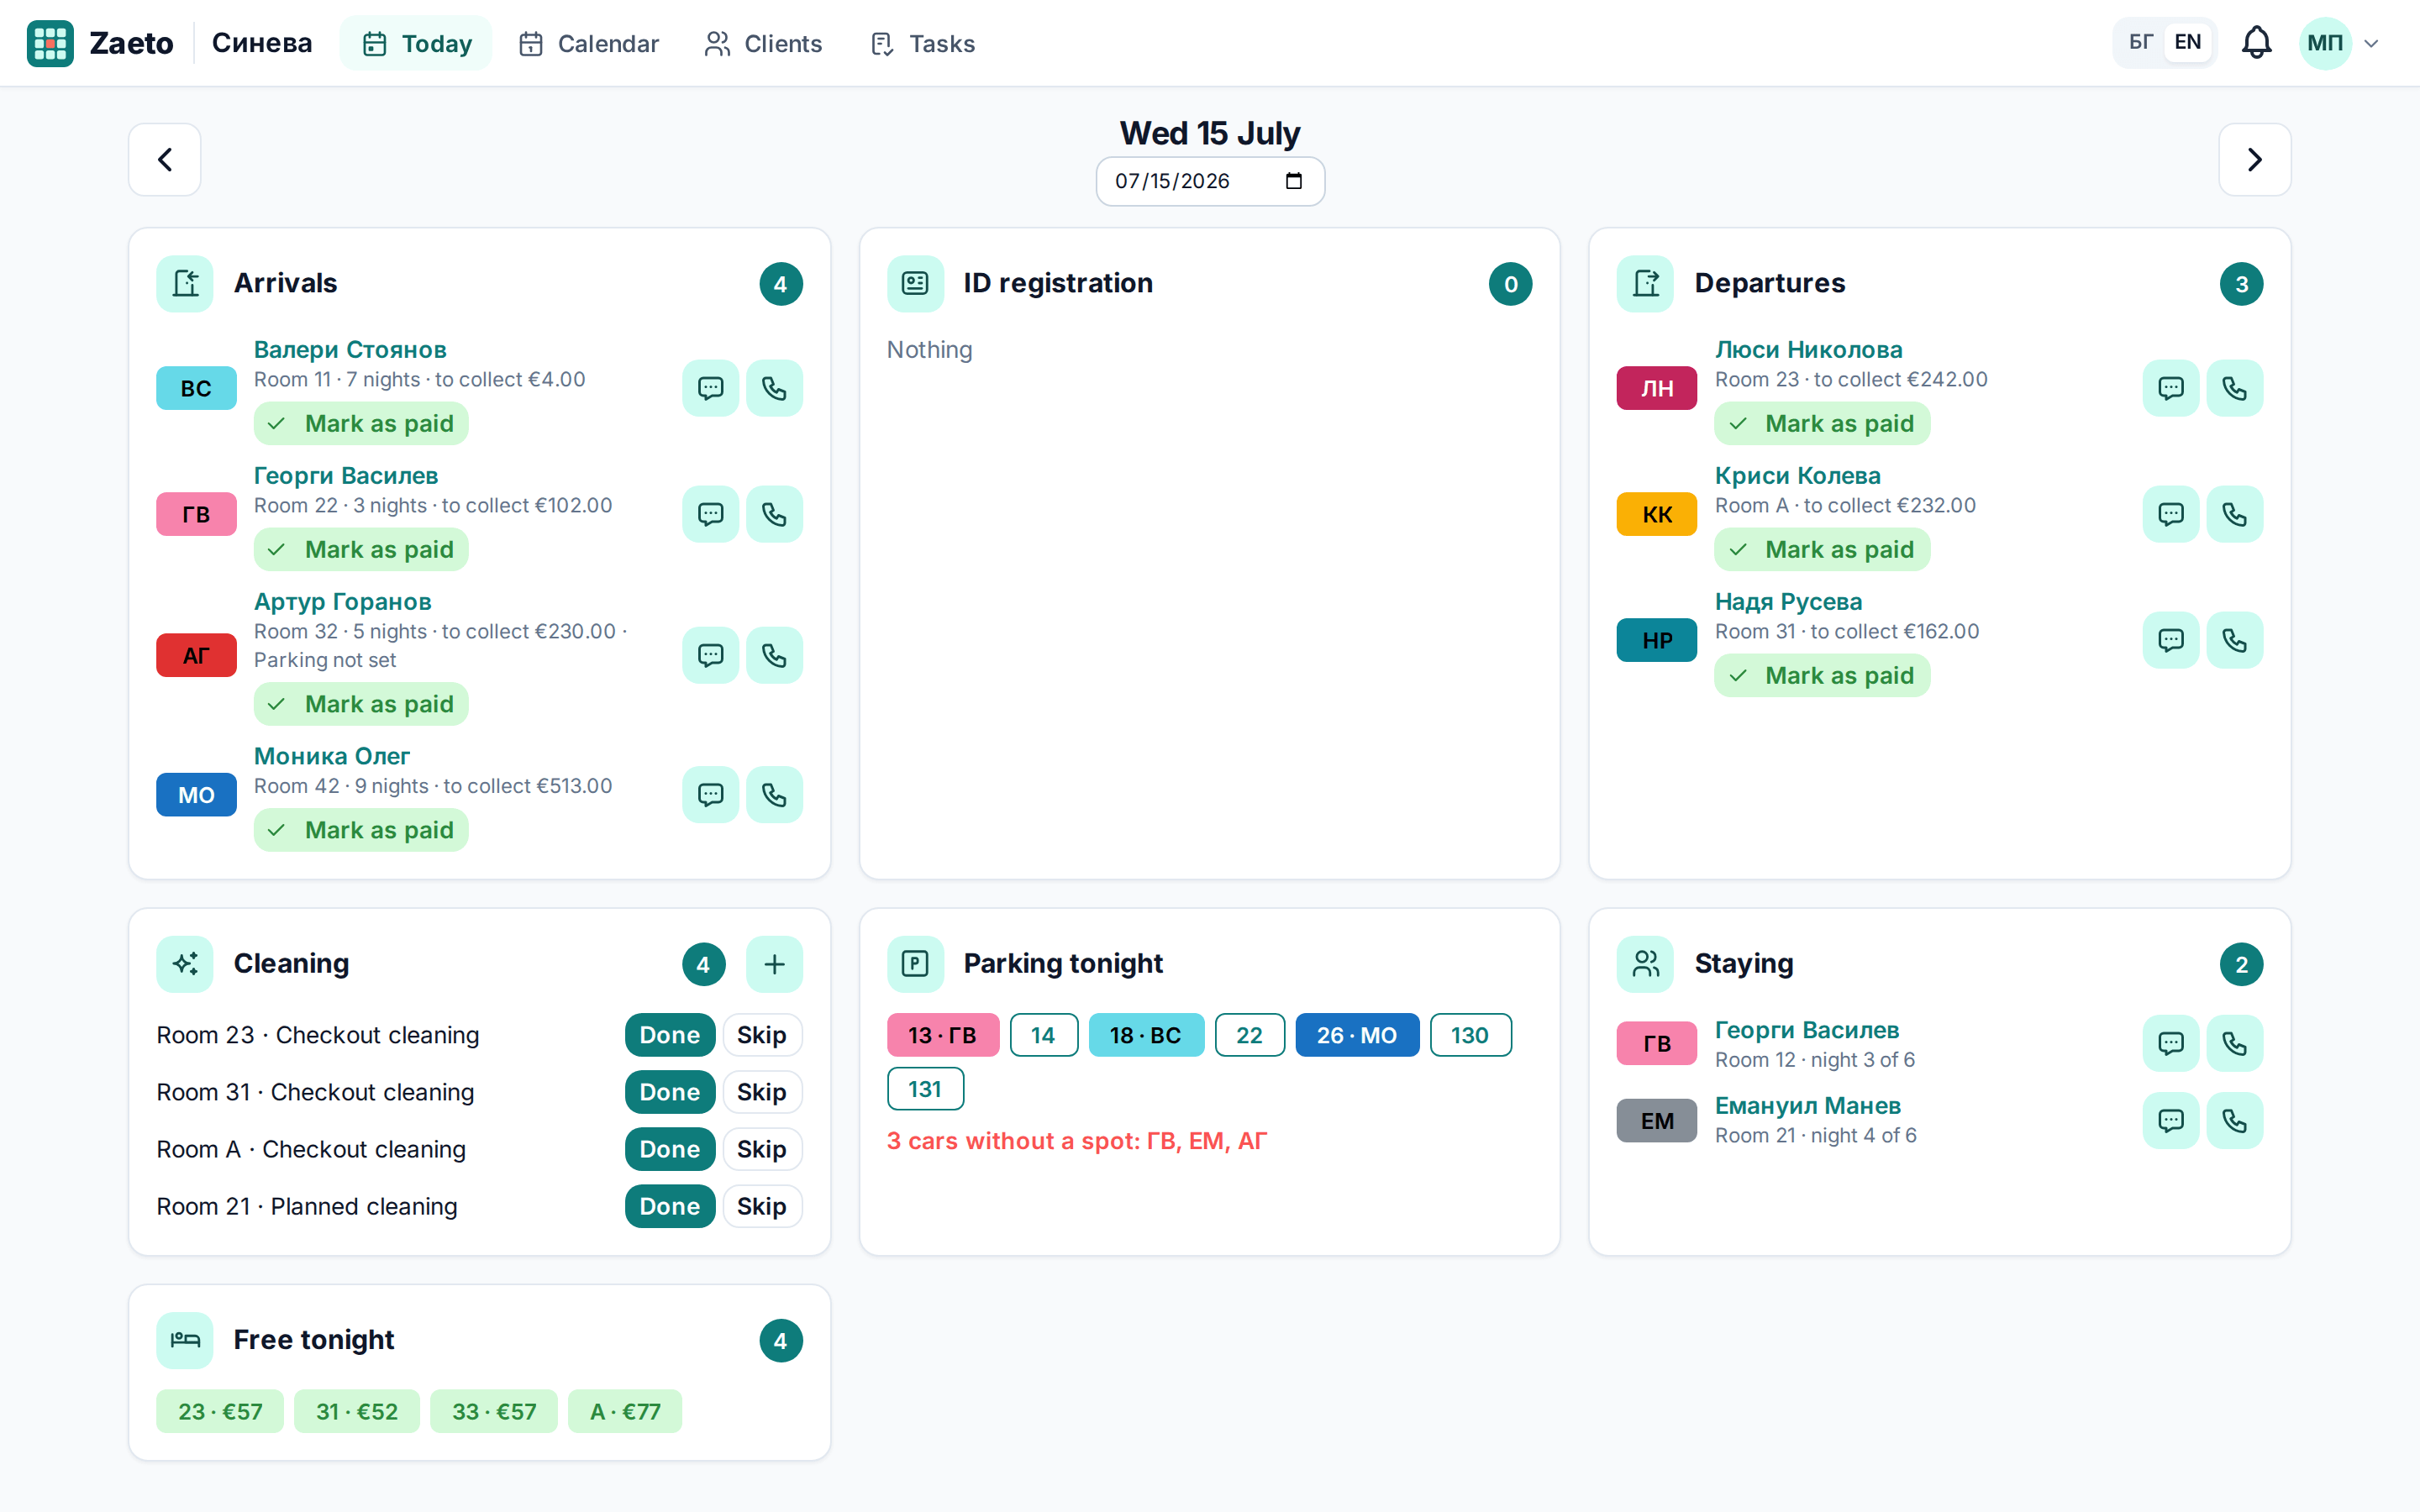Mark Валери Стоянов arrival as paid
This screenshot has width=2420, height=1512.
click(x=361, y=424)
